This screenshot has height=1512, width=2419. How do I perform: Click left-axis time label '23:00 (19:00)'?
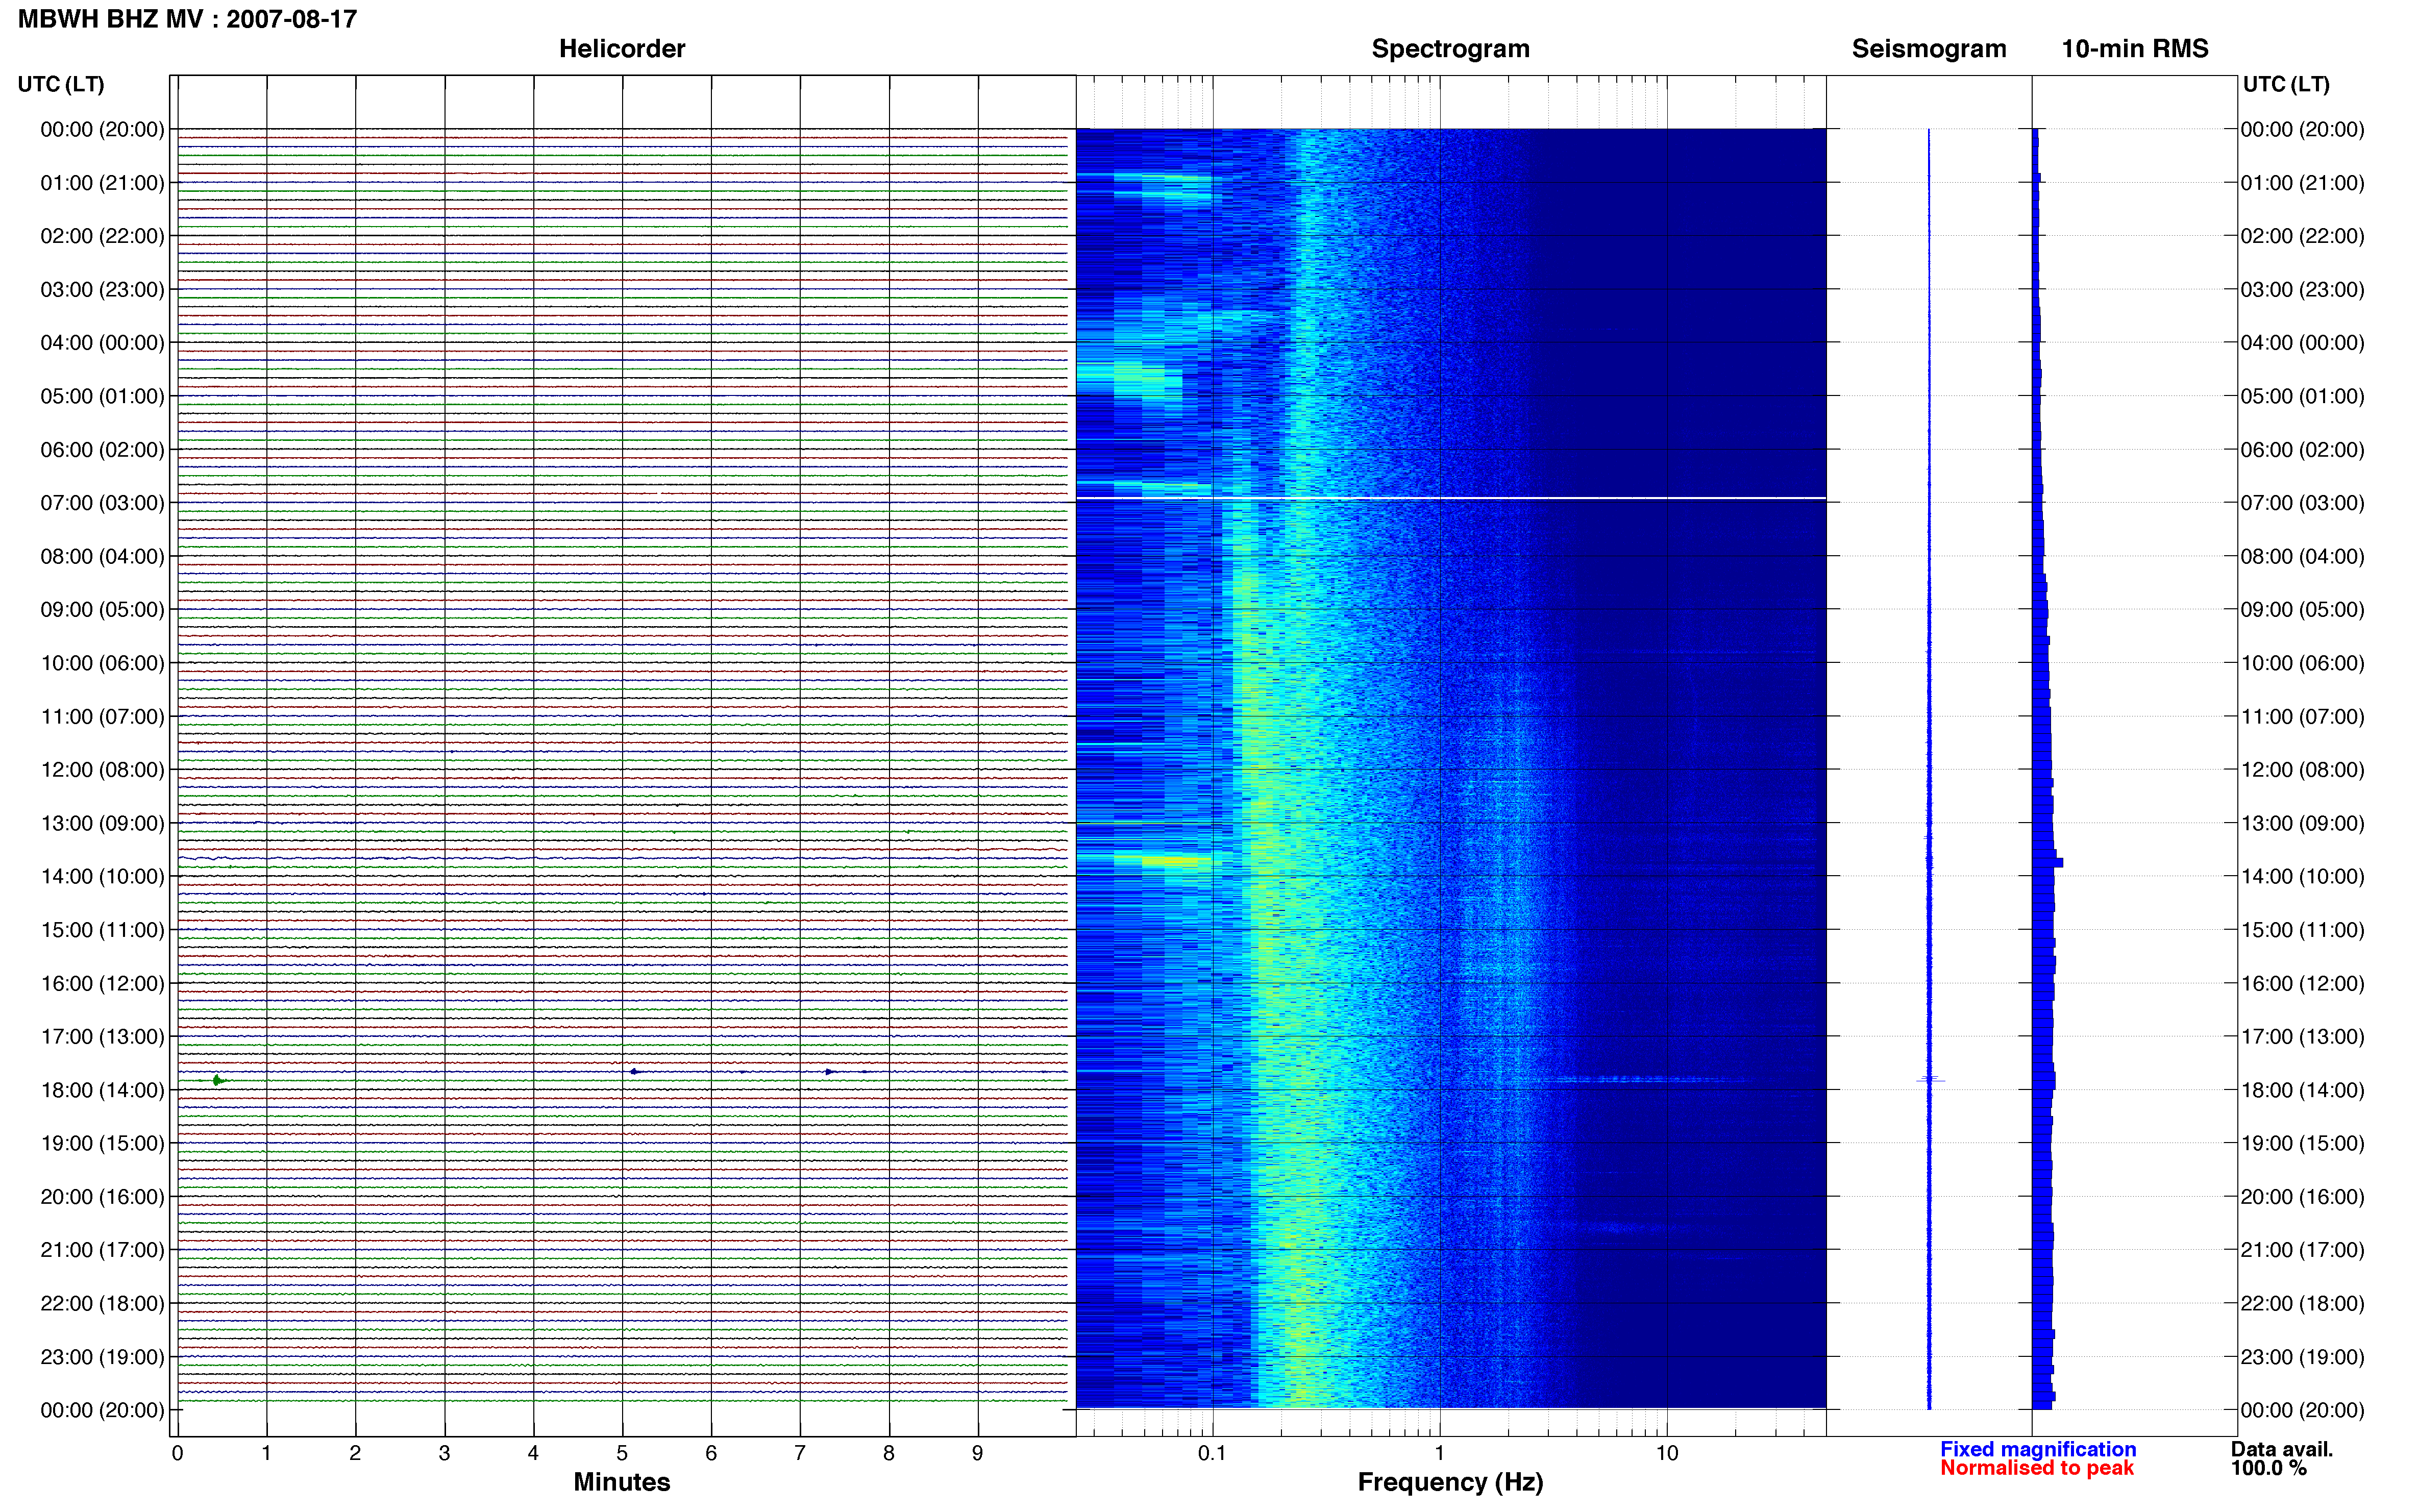tap(102, 1357)
